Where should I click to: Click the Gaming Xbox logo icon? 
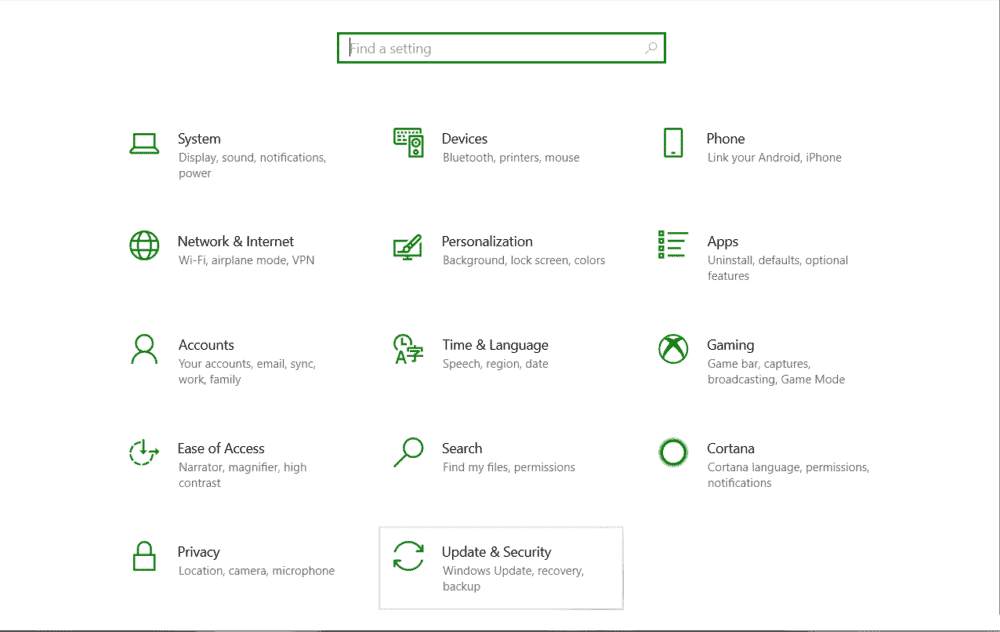673,349
